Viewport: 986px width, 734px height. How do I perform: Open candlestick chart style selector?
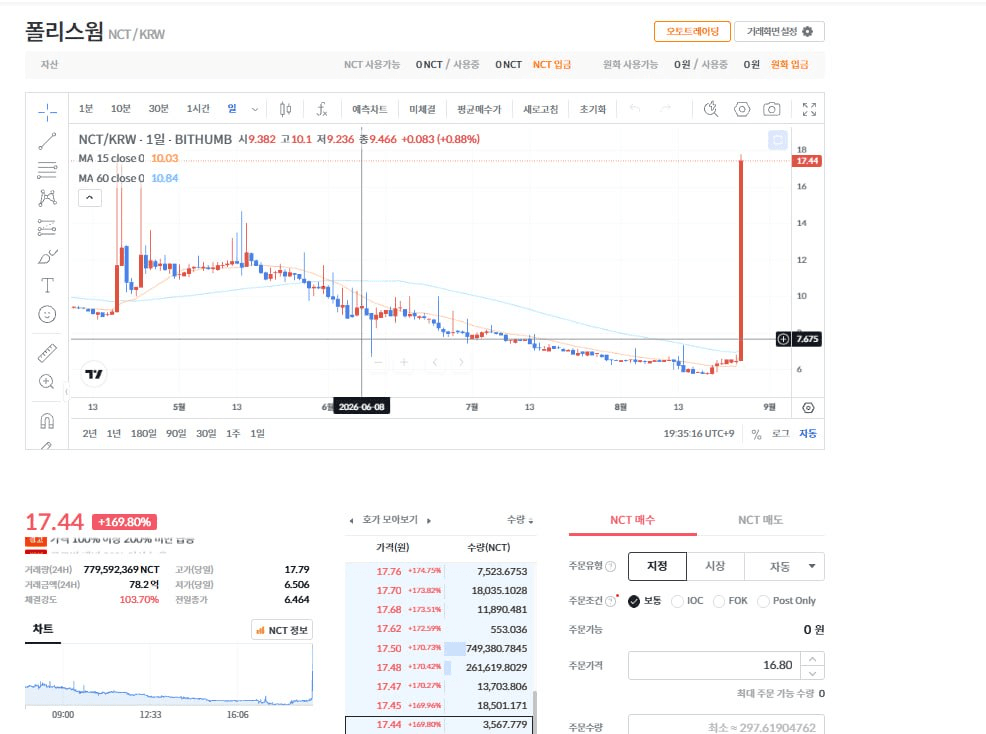[285, 109]
